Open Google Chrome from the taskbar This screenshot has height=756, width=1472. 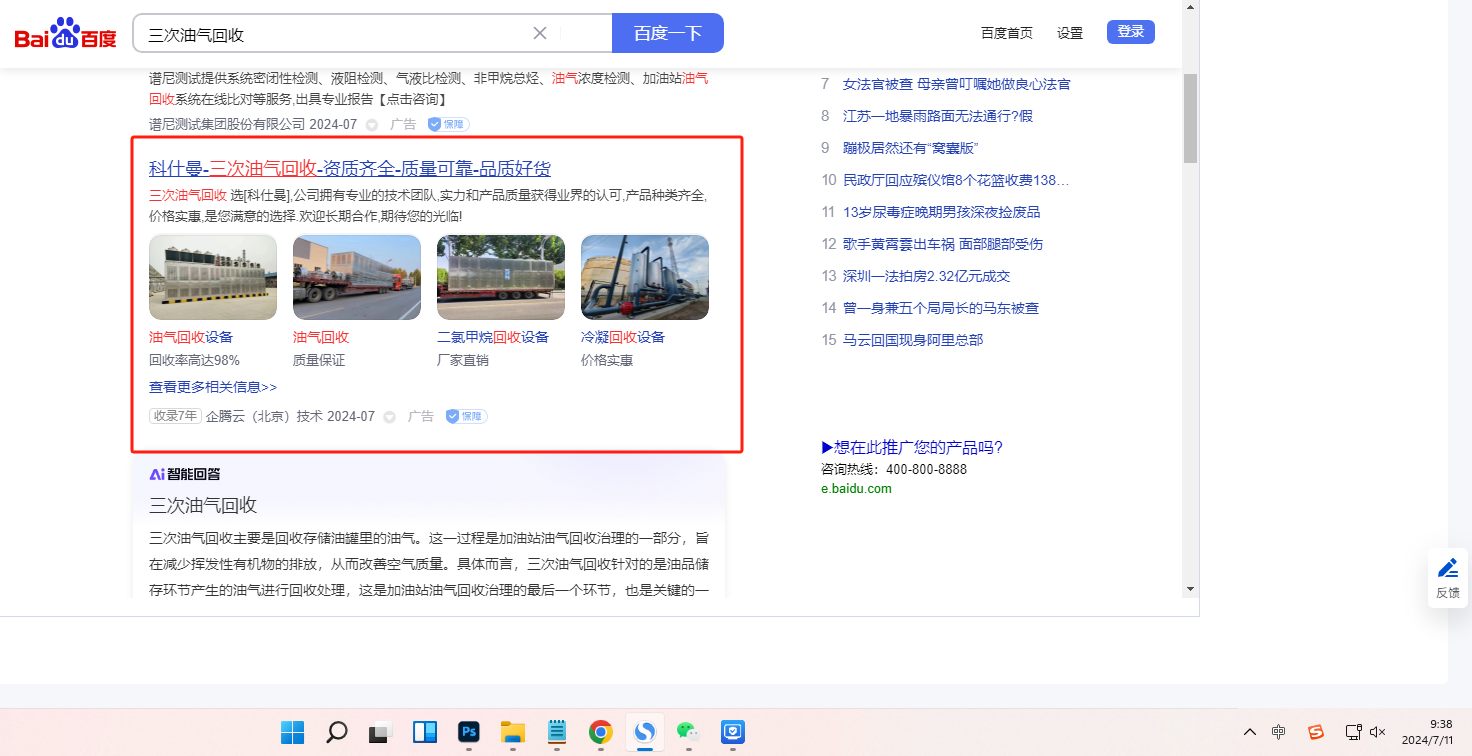(600, 733)
